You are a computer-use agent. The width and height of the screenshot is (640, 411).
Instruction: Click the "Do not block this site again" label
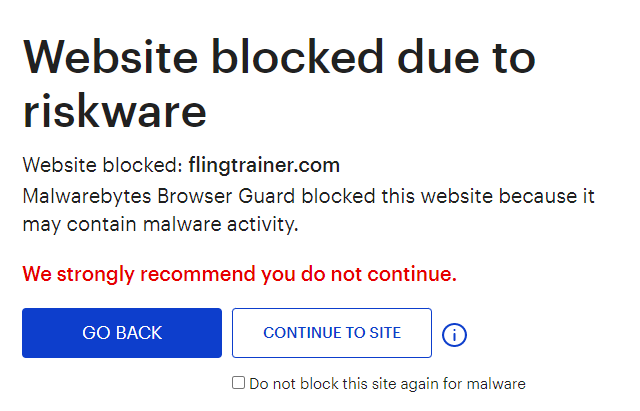[x=386, y=383]
